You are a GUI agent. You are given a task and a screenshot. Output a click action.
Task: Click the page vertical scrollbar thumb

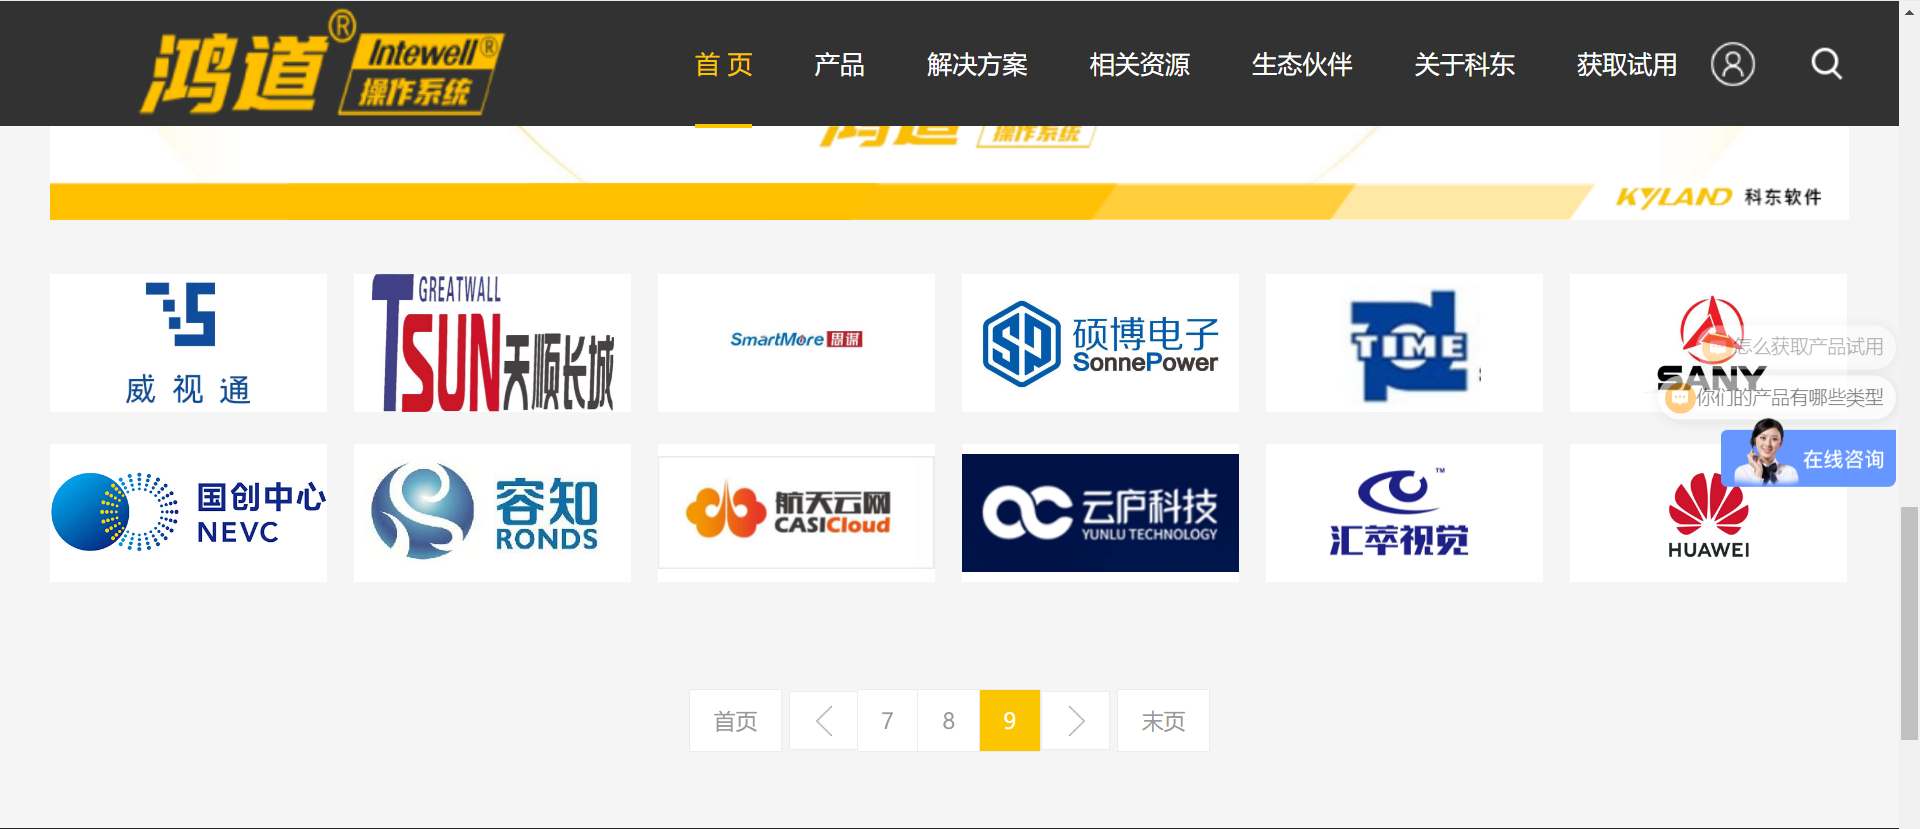pyautogui.click(x=1909, y=623)
